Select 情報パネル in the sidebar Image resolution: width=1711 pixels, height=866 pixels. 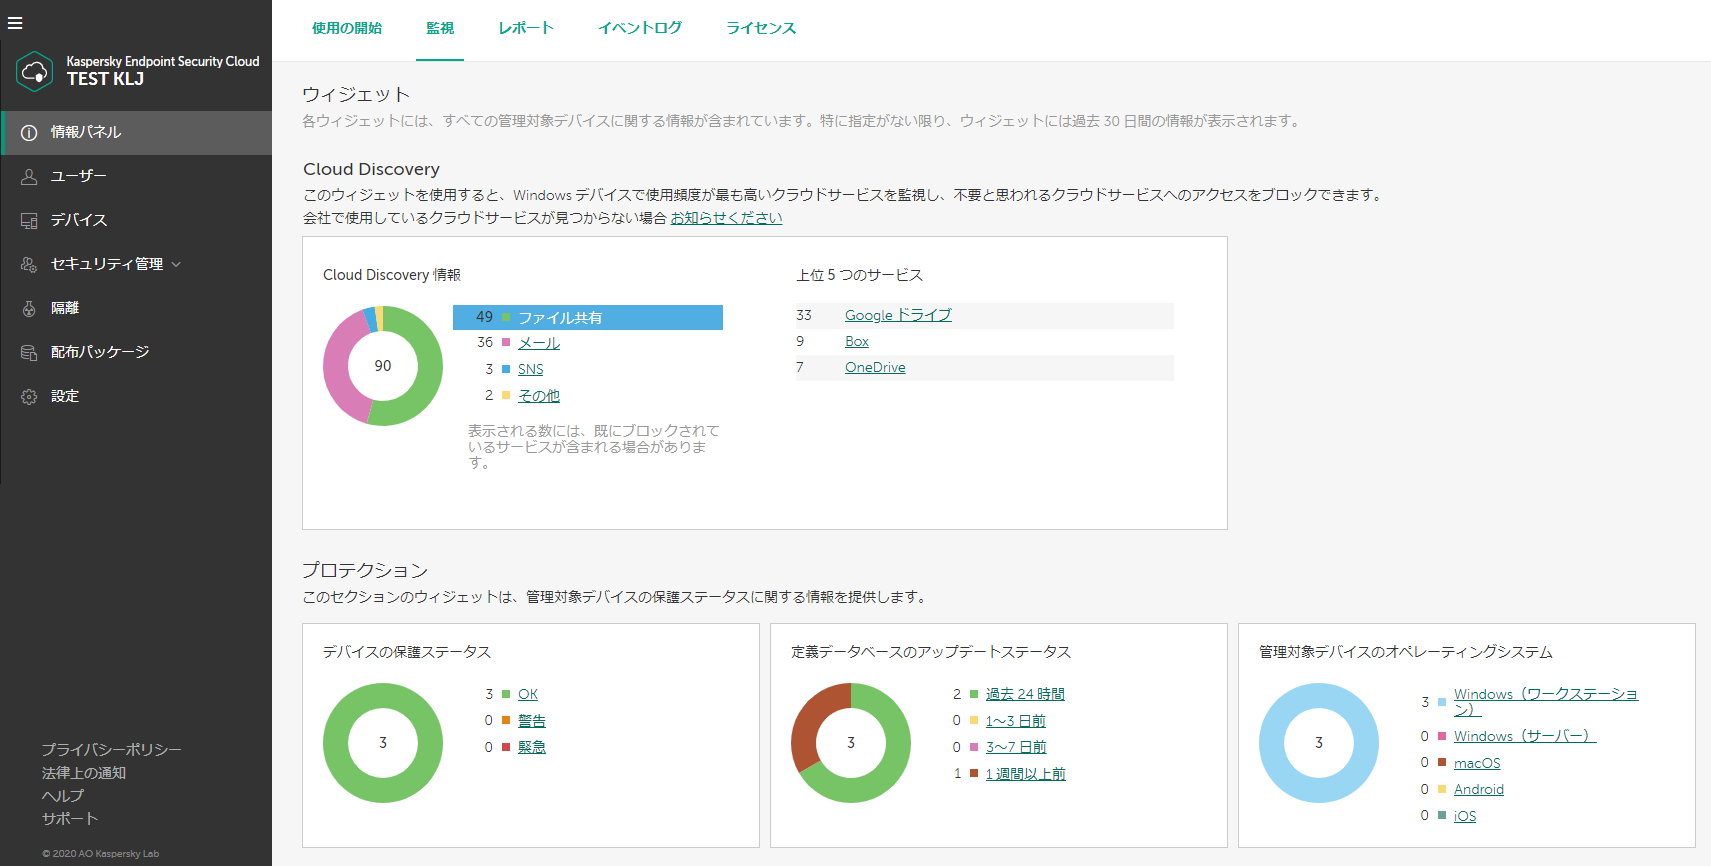pyautogui.click(x=136, y=133)
